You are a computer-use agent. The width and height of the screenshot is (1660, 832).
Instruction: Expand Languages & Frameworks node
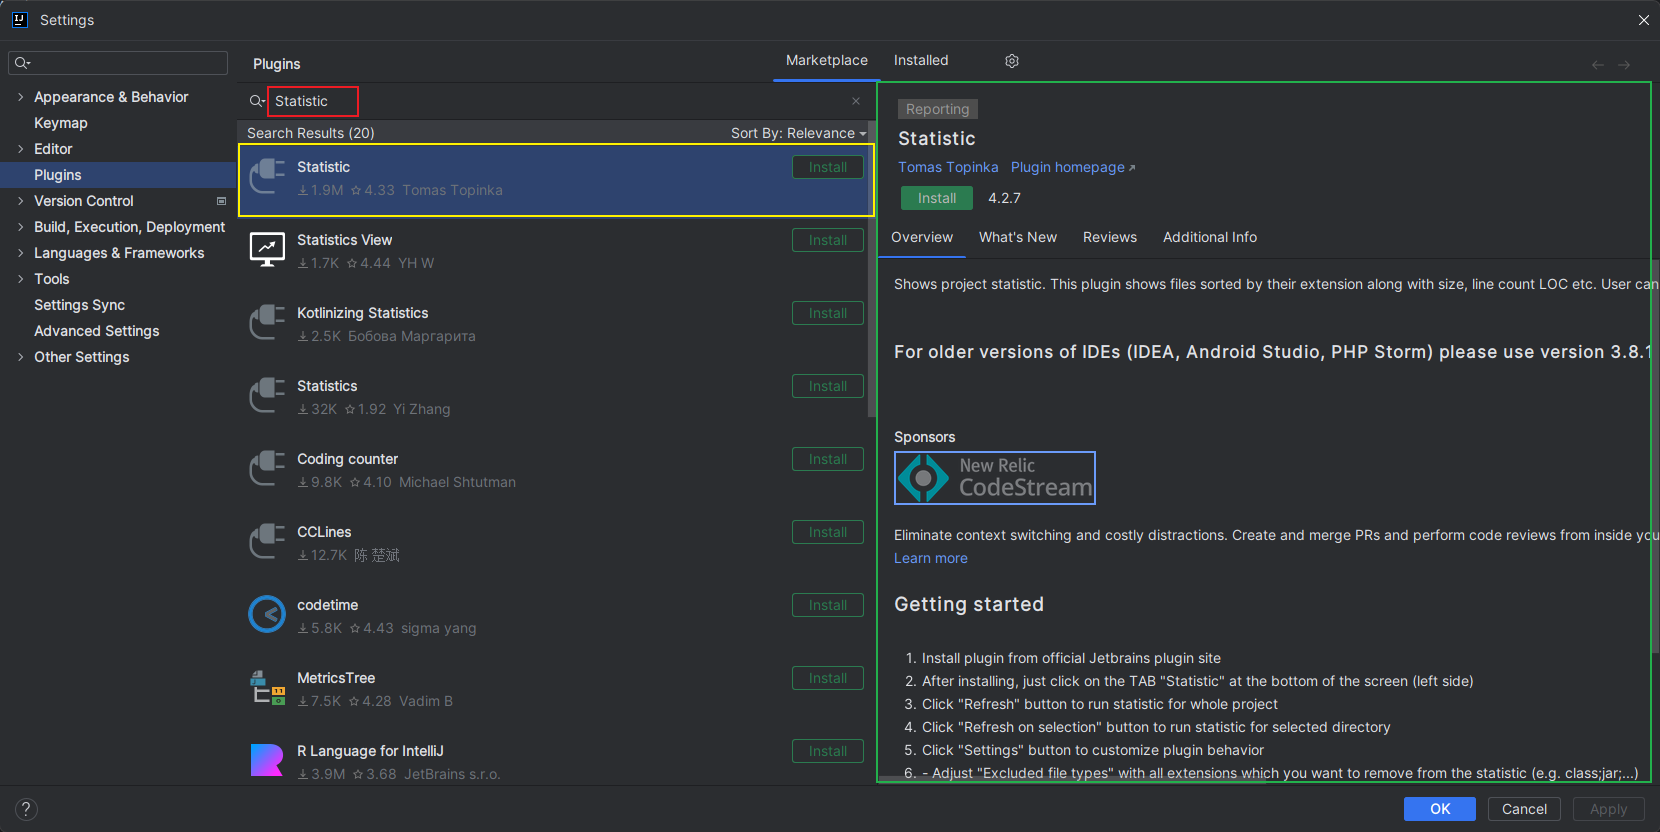point(20,253)
